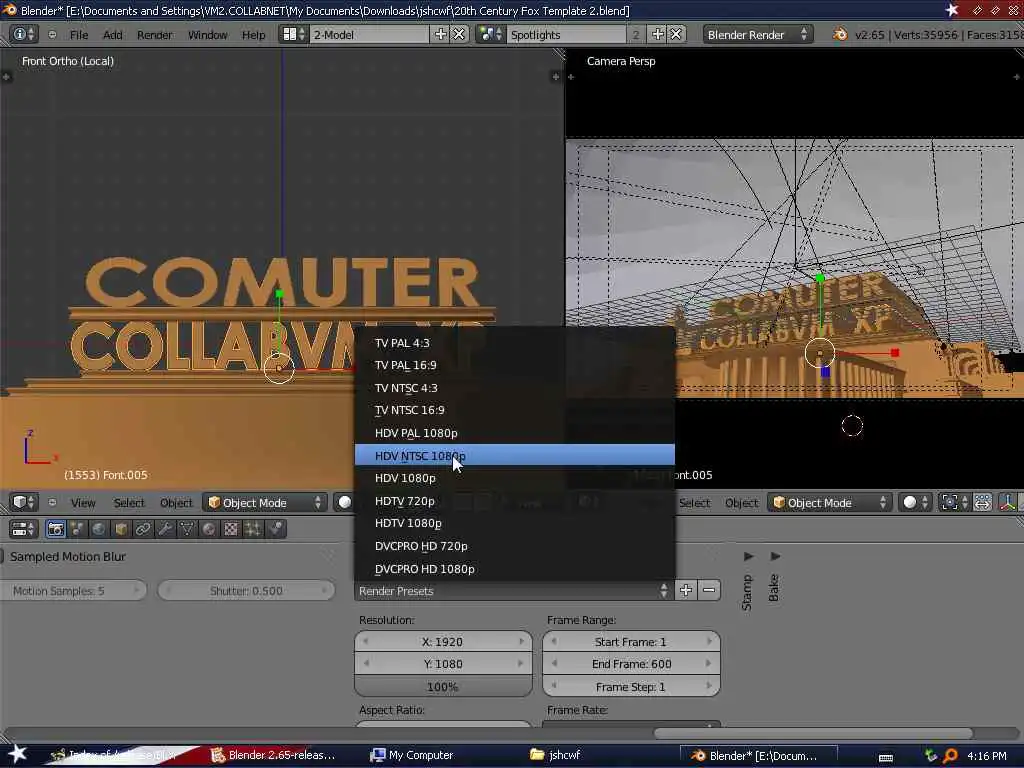Screen dimensions: 1024x768
Task: Click the X: 1920 resolution field
Action: click(x=443, y=641)
